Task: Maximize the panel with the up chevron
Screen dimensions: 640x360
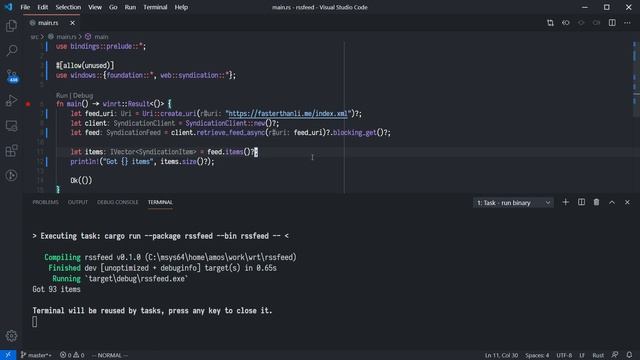Action: (x=612, y=202)
